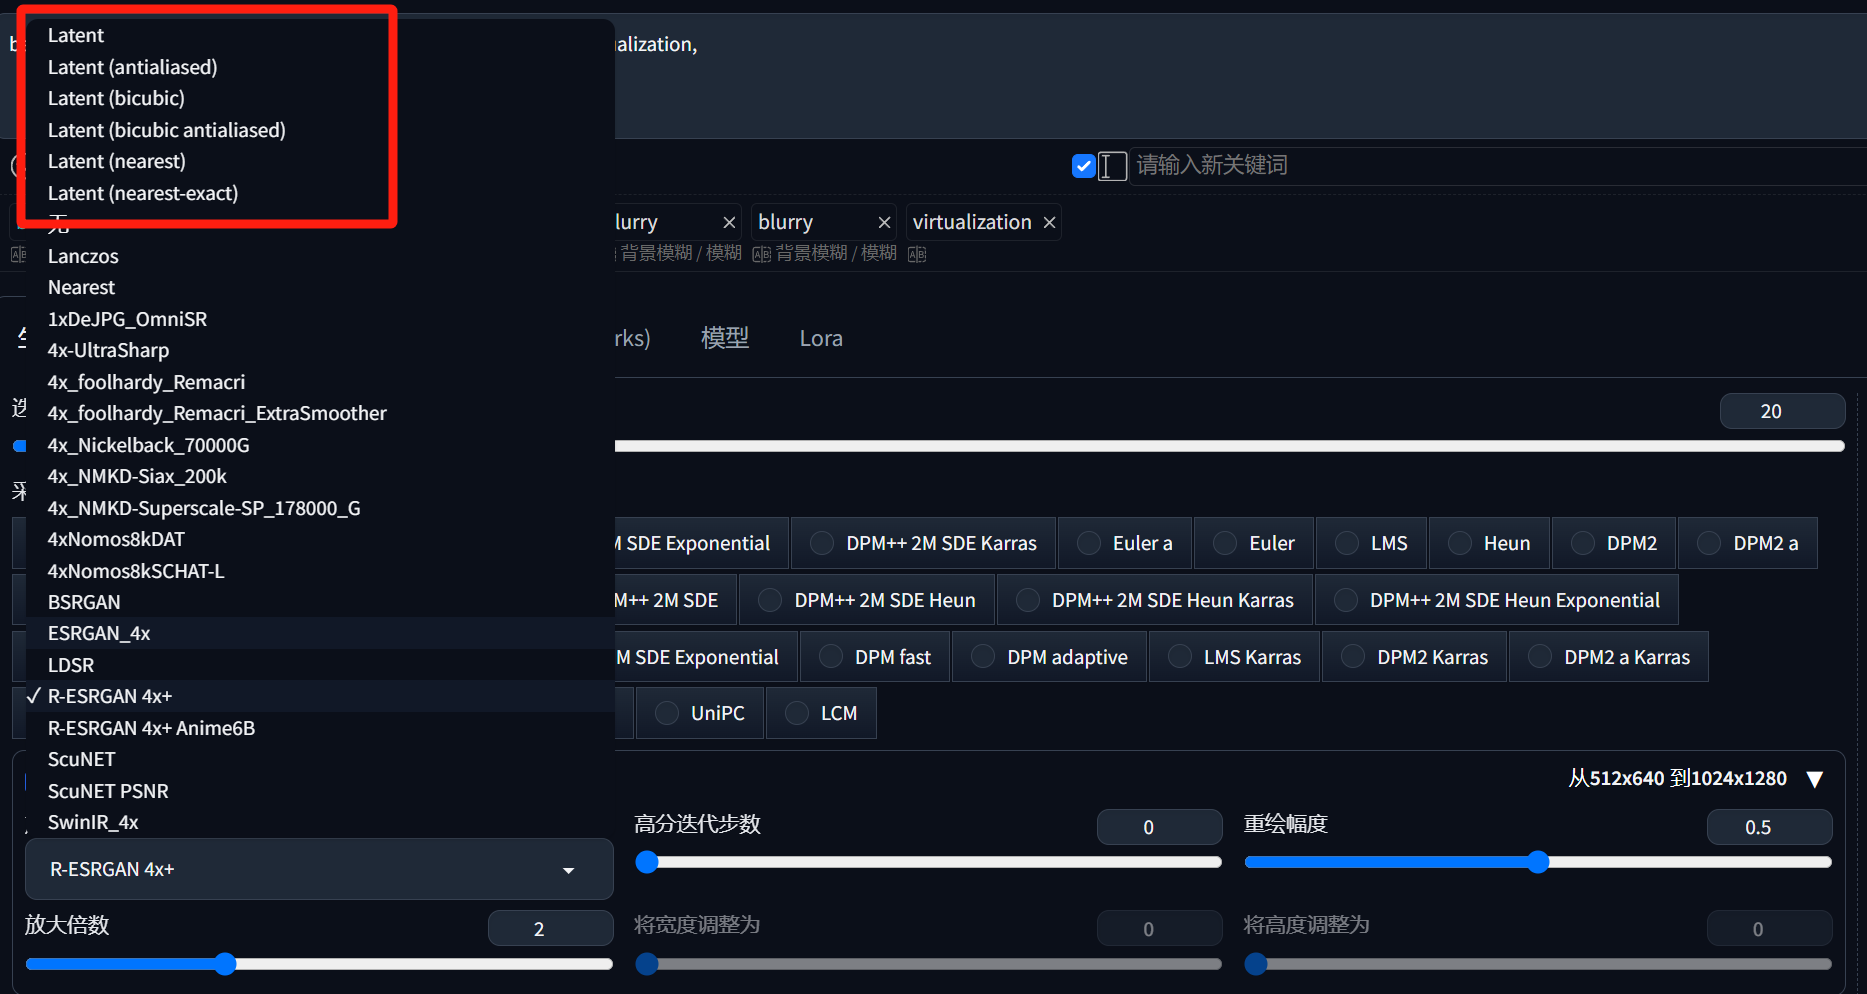
Task: Click the 高分迭代步数 number field
Action: [1159, 827]
